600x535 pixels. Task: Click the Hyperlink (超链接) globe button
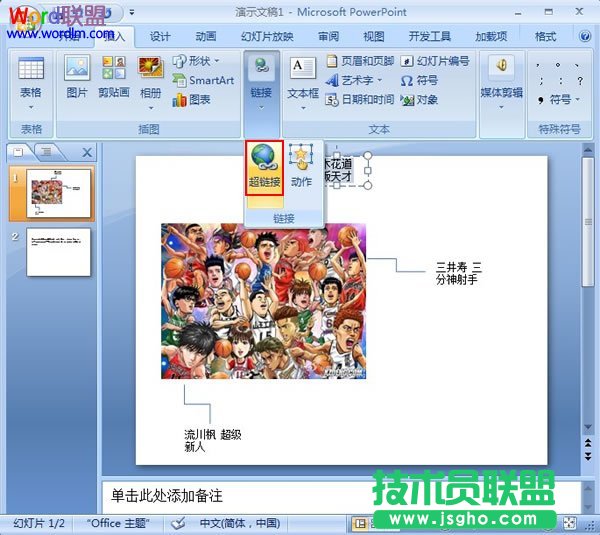point(264,167)
